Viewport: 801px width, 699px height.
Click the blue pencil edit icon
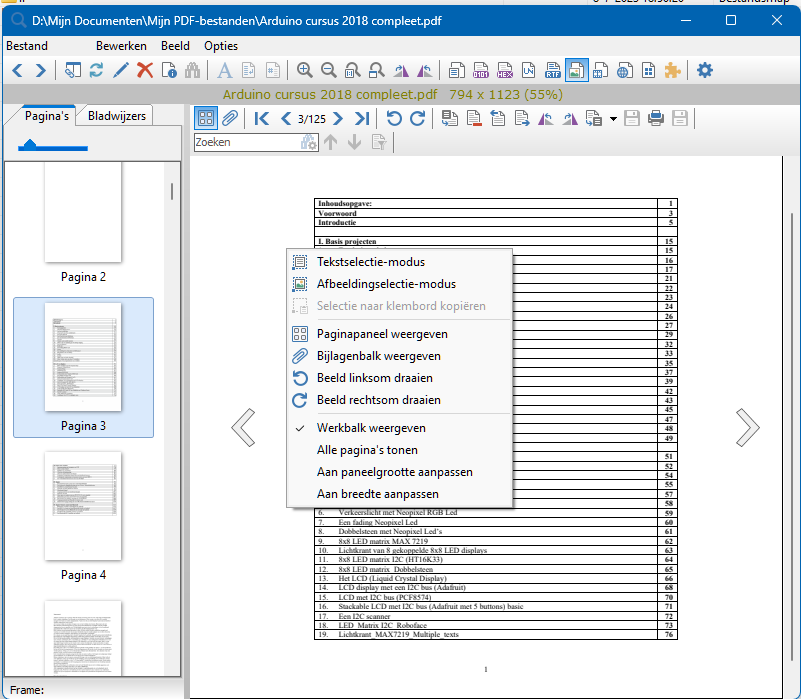121,71
